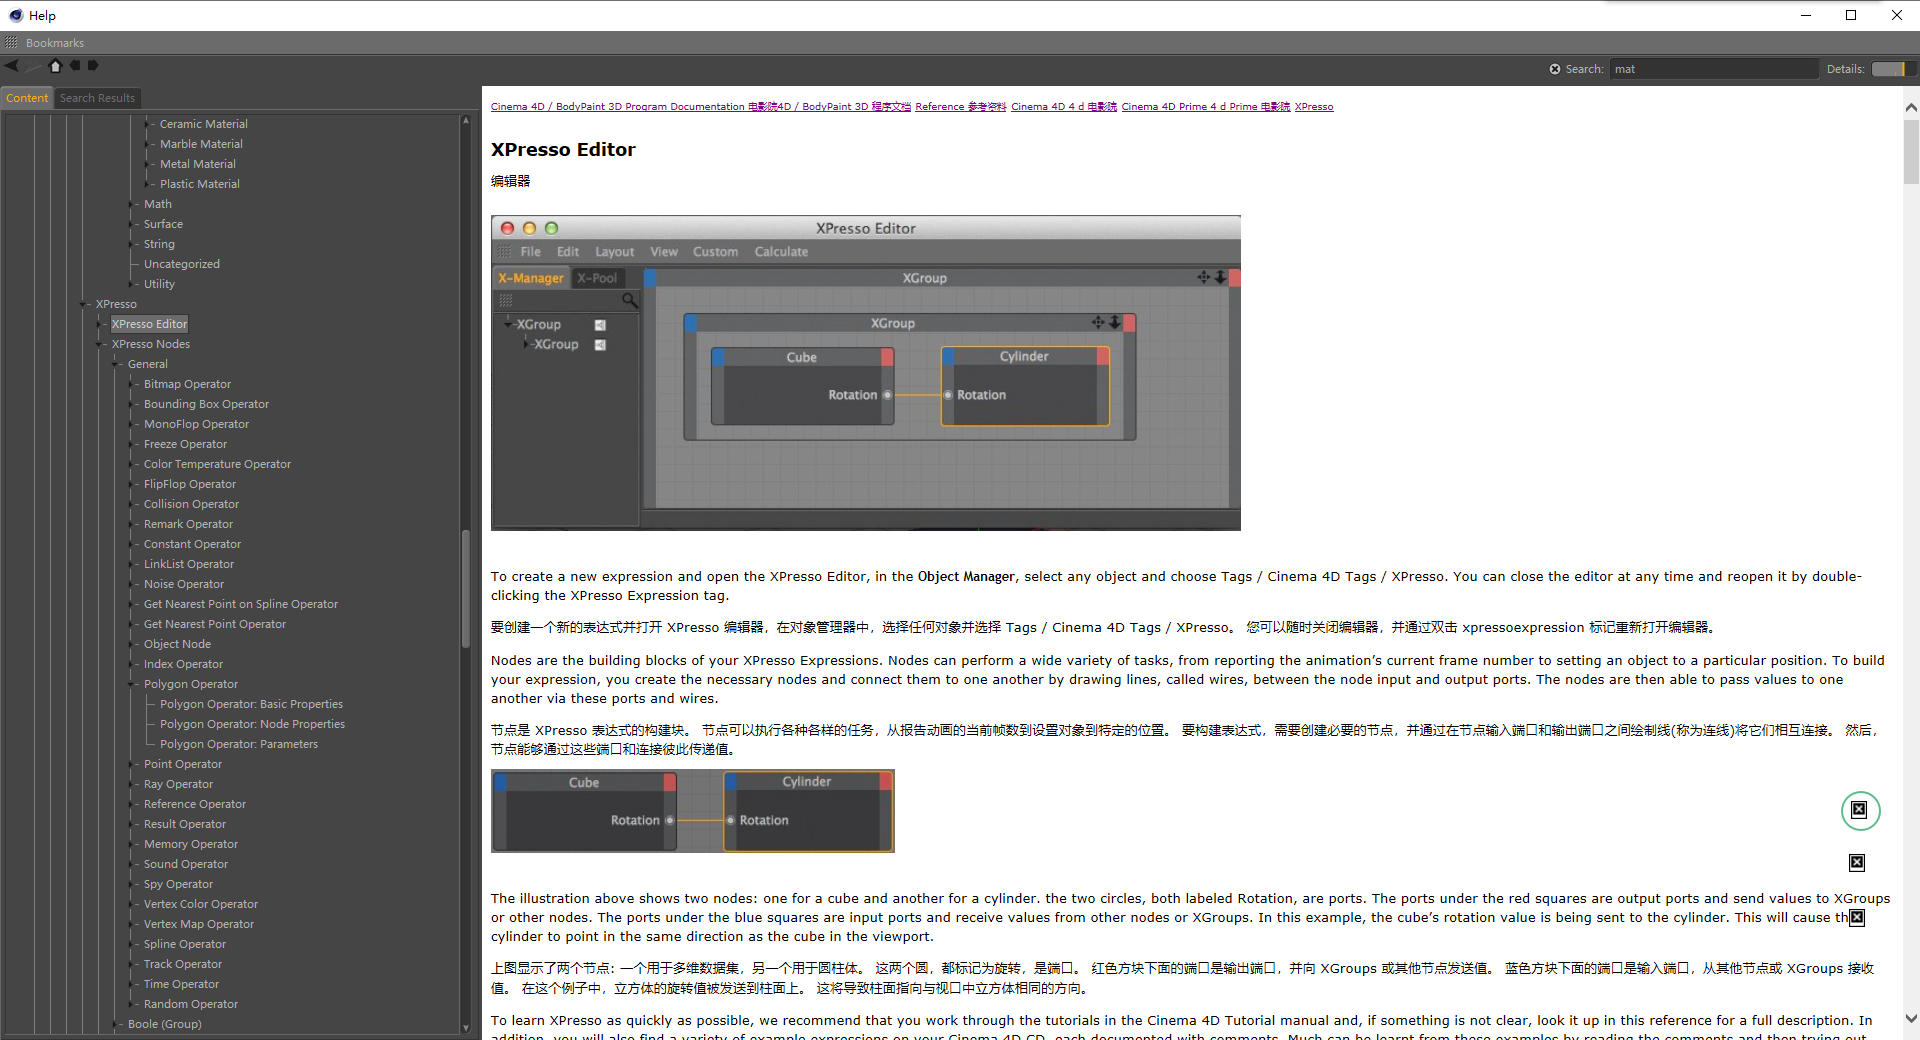Expand the Utility tree node

(x=131, y=284)
